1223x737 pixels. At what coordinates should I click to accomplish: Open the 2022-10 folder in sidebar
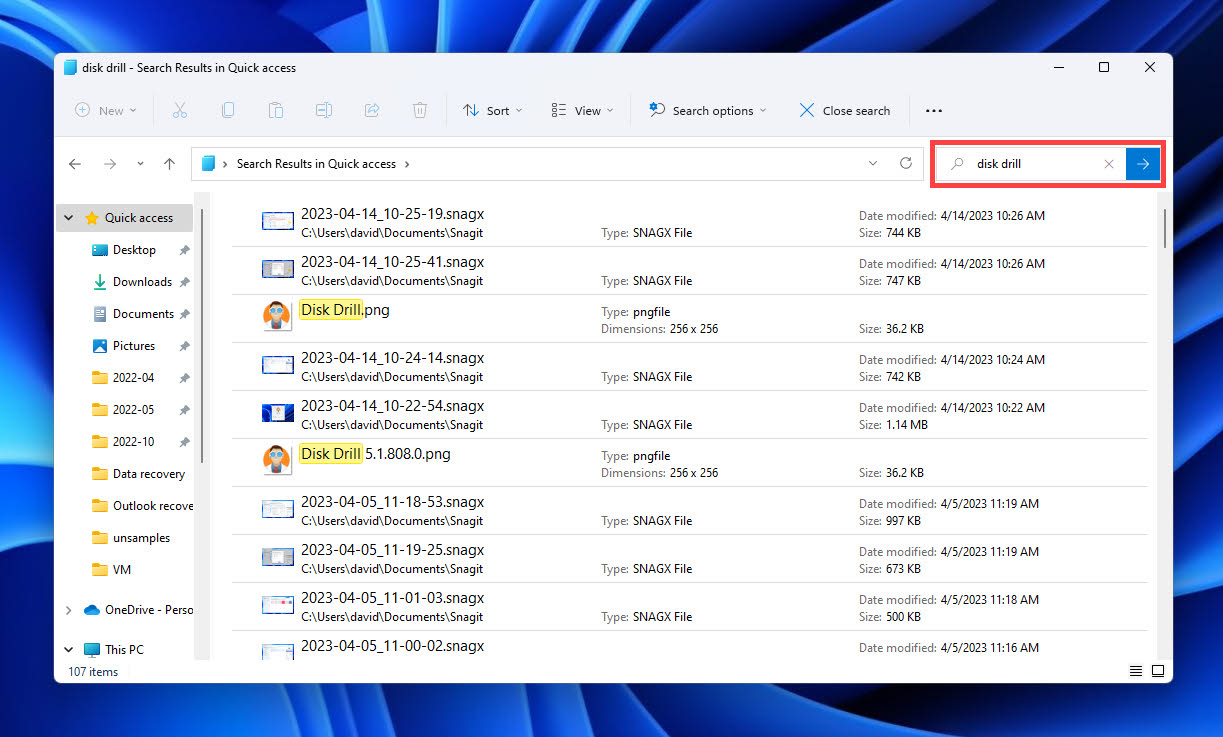133,442
